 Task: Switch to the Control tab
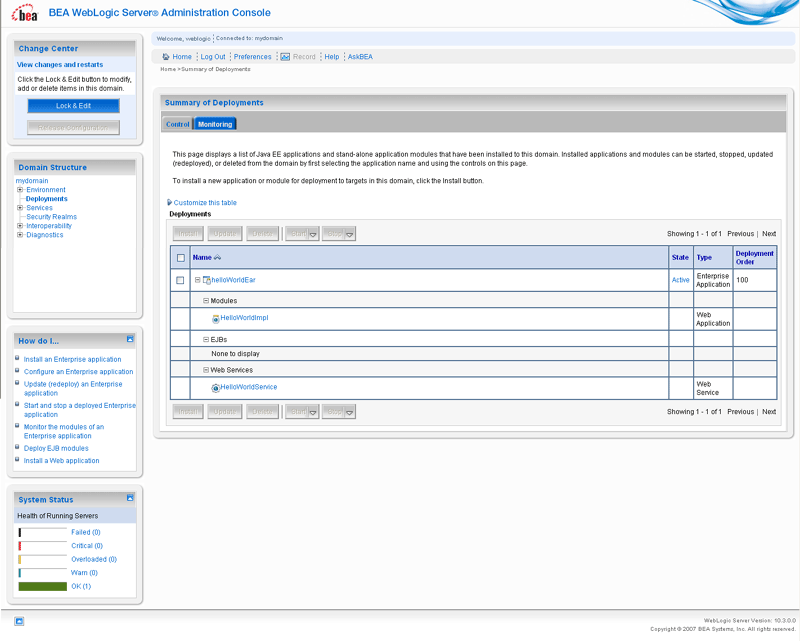[178, 124]
